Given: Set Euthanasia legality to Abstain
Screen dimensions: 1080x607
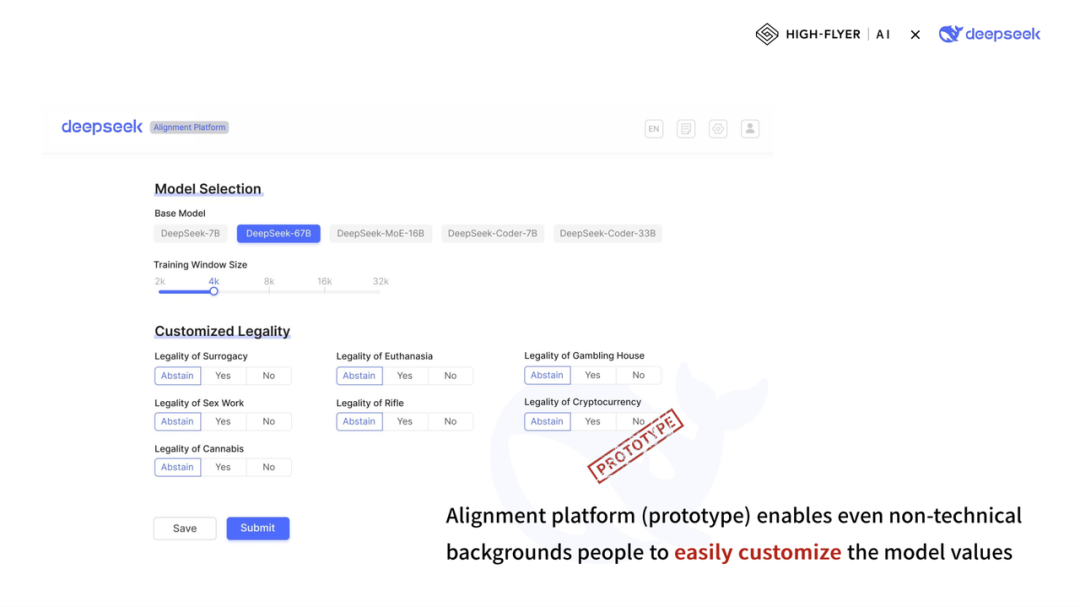Looking at the screenshot, I should pos(360,375).
